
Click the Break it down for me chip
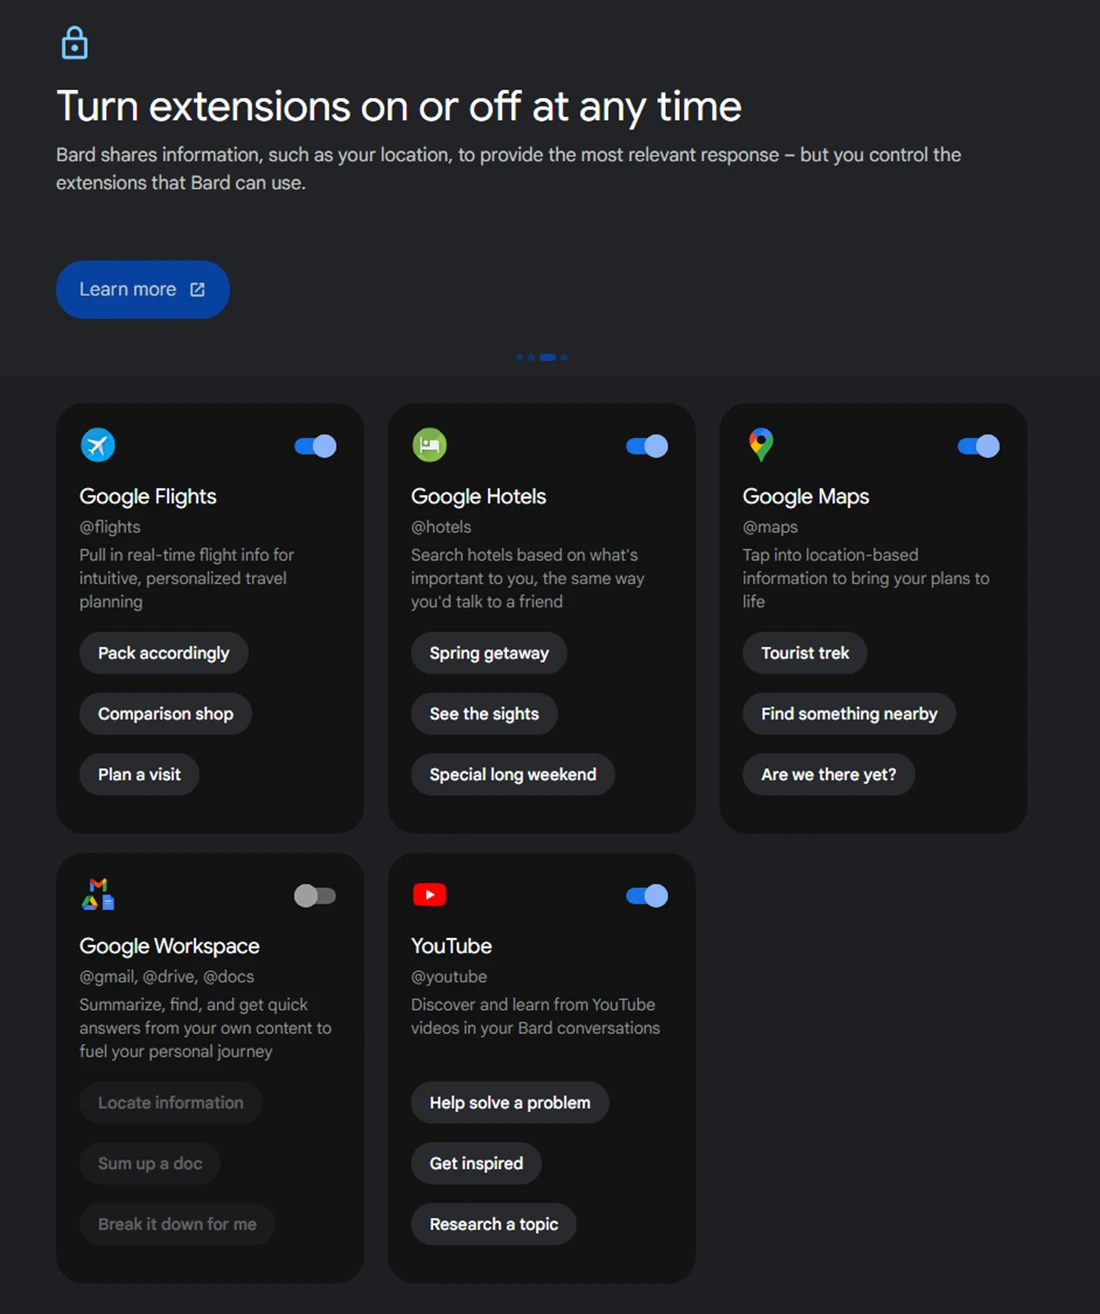coord(177,1224)
